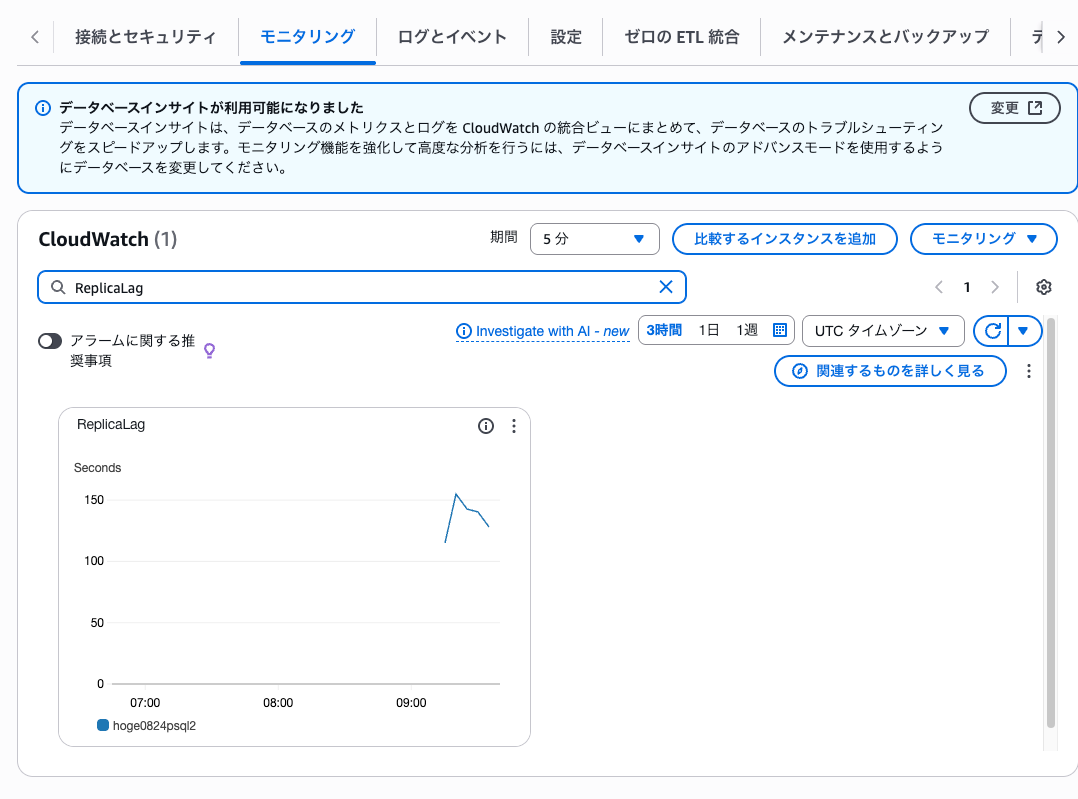
Task: Select the モニタリング tab
Action: pos(307,37)
